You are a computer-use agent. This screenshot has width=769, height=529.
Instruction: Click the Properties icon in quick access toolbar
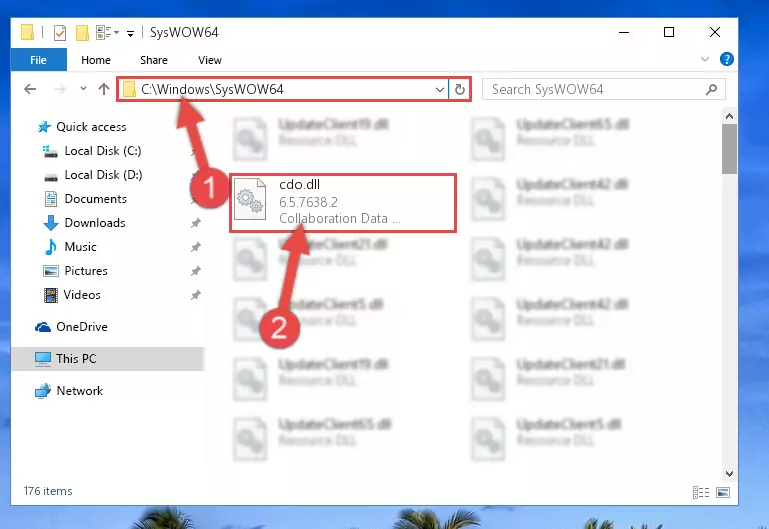point(60,33)
